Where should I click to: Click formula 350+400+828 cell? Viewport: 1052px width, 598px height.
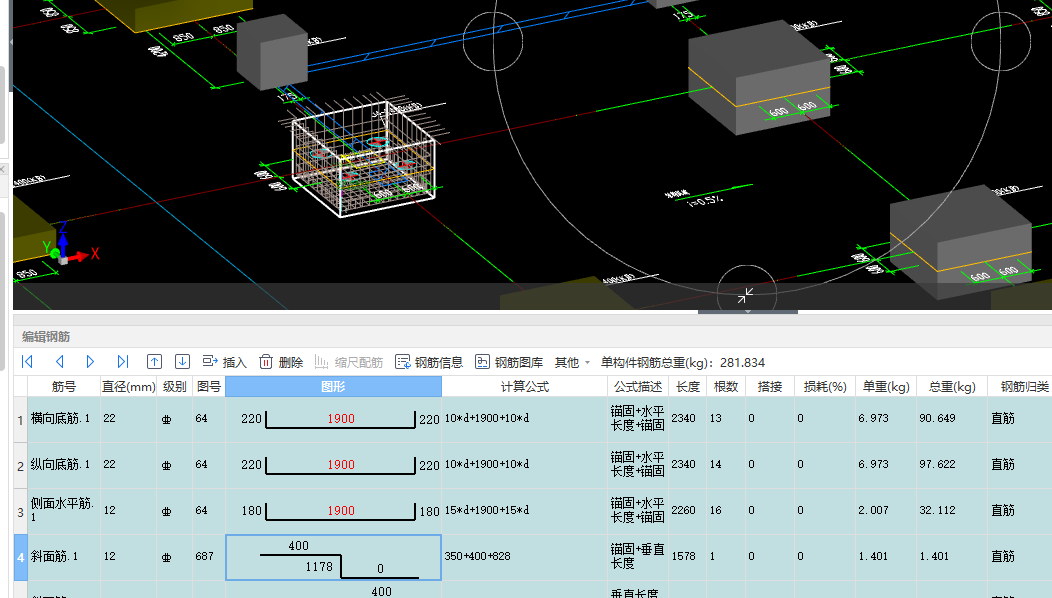click(x=525, y=557)
